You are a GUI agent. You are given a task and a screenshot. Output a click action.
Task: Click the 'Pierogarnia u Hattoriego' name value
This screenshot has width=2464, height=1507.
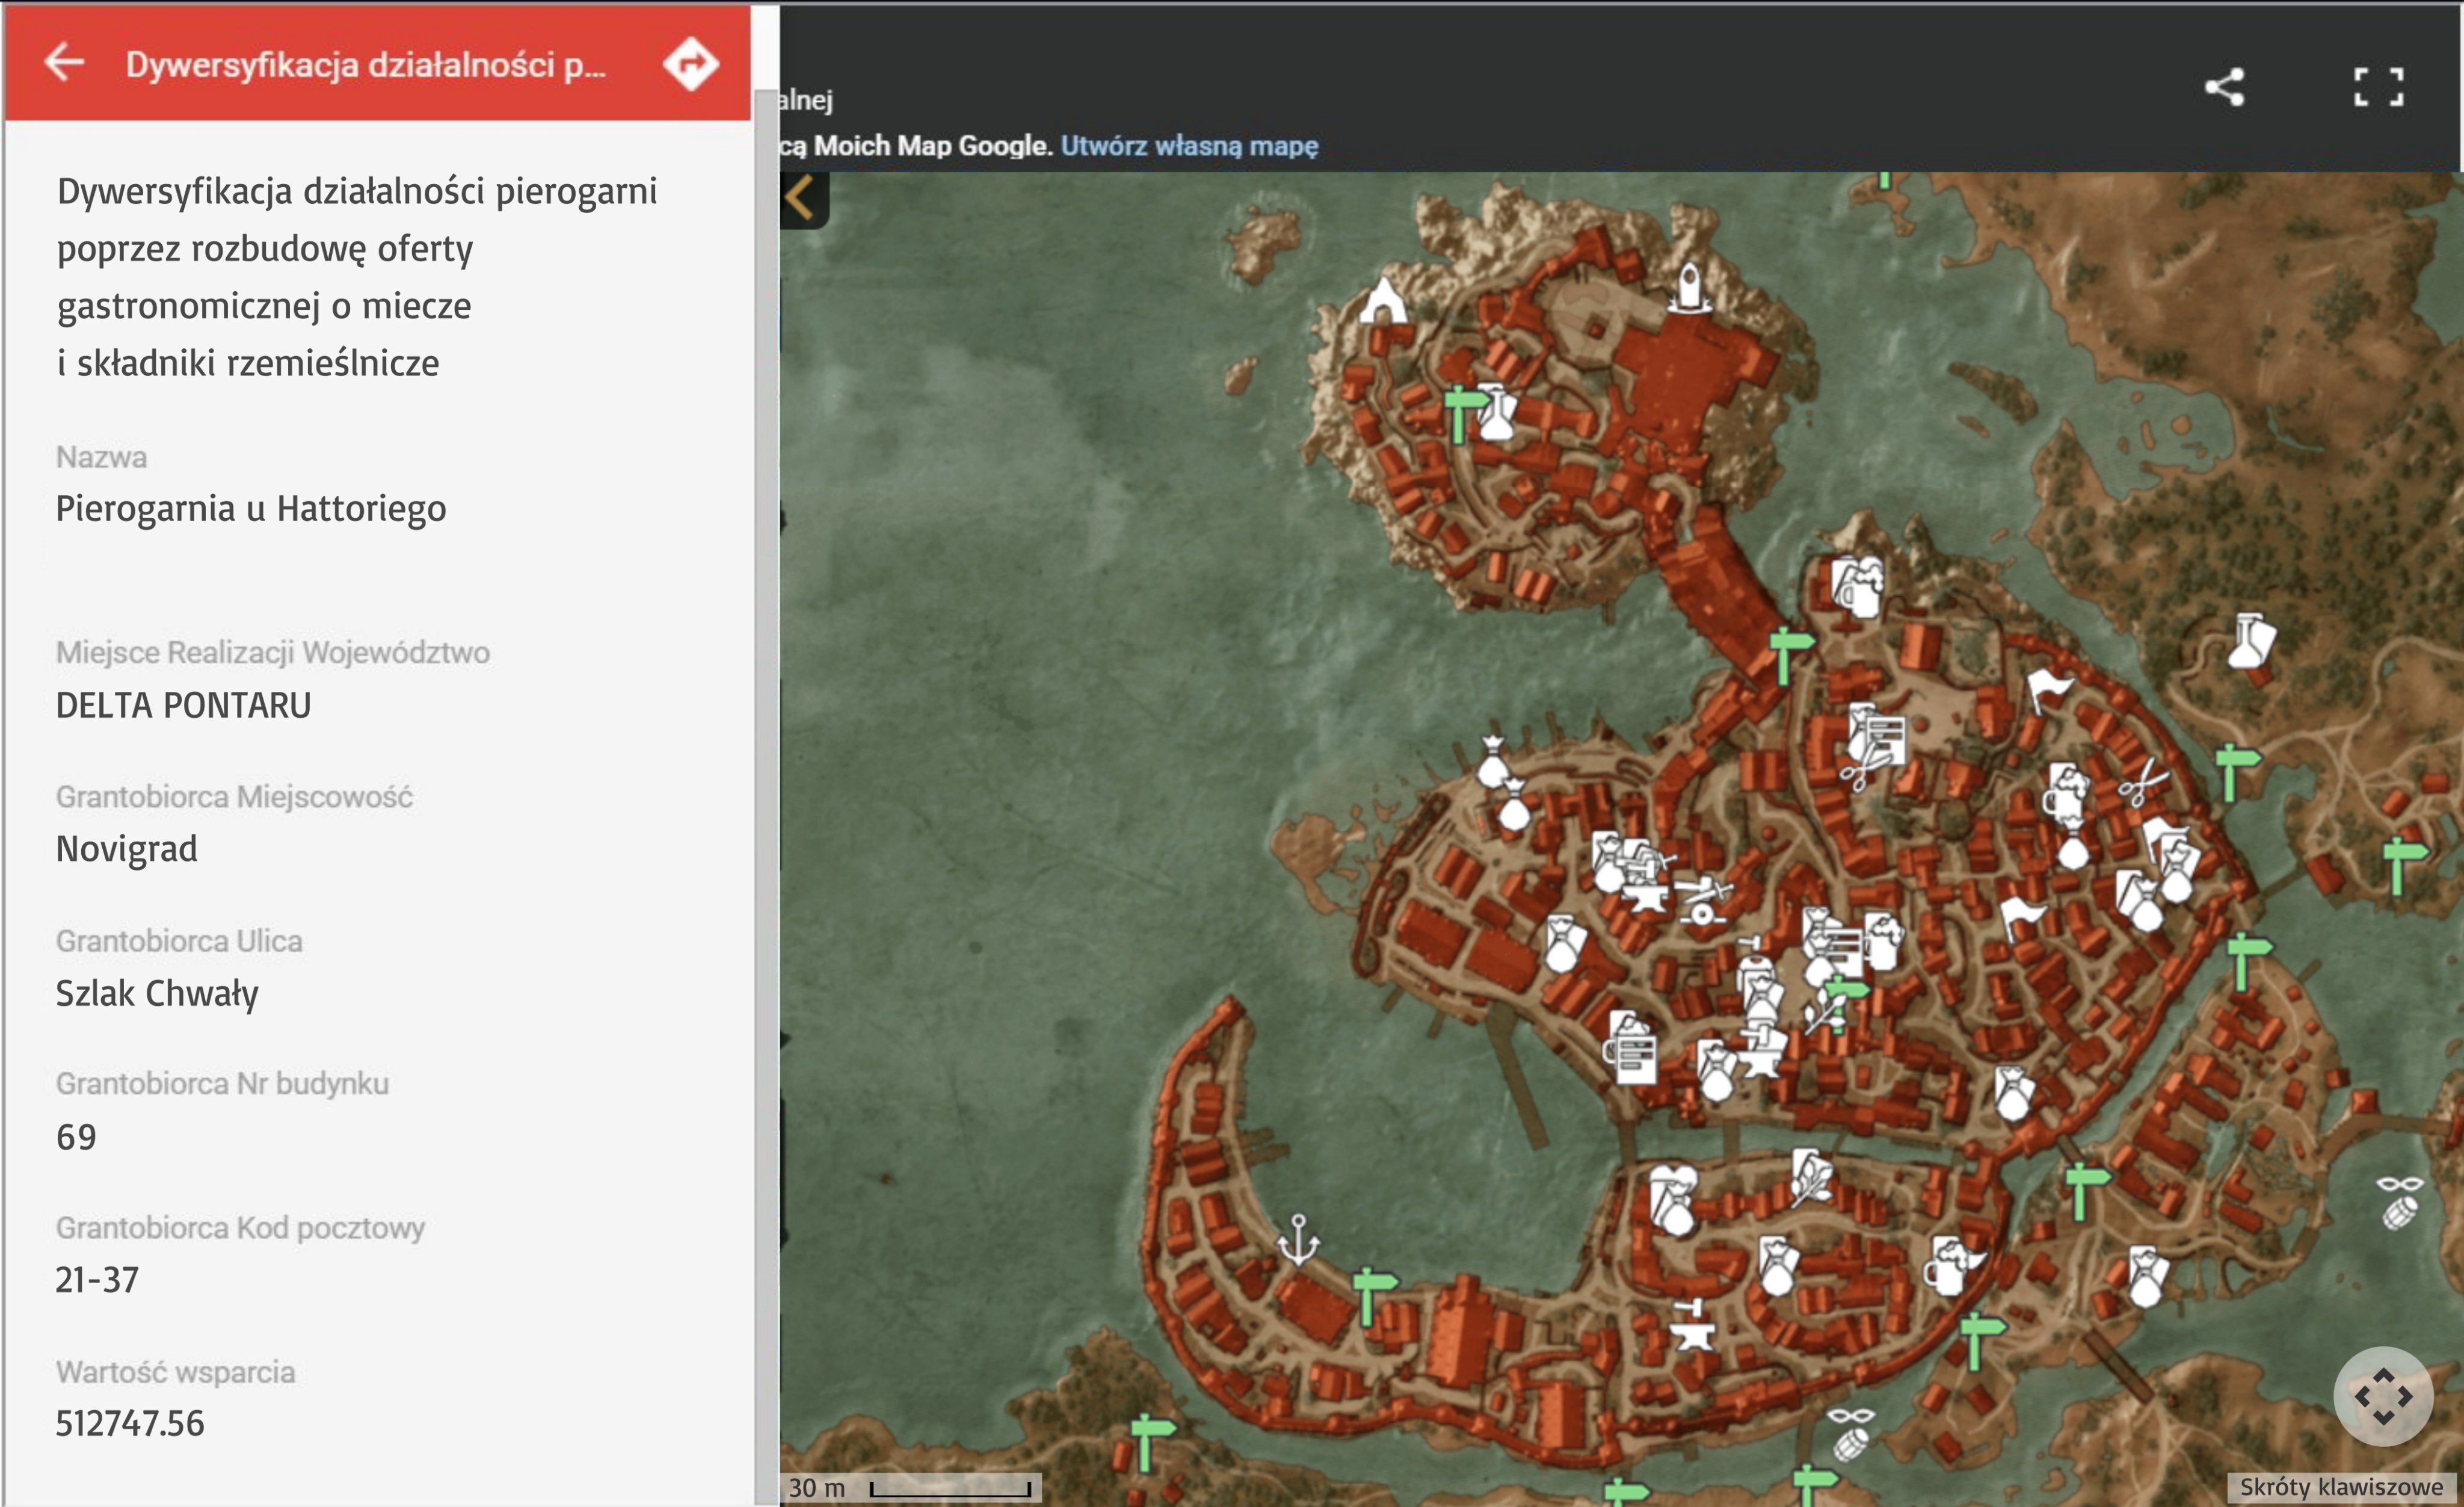pos(251,508)
